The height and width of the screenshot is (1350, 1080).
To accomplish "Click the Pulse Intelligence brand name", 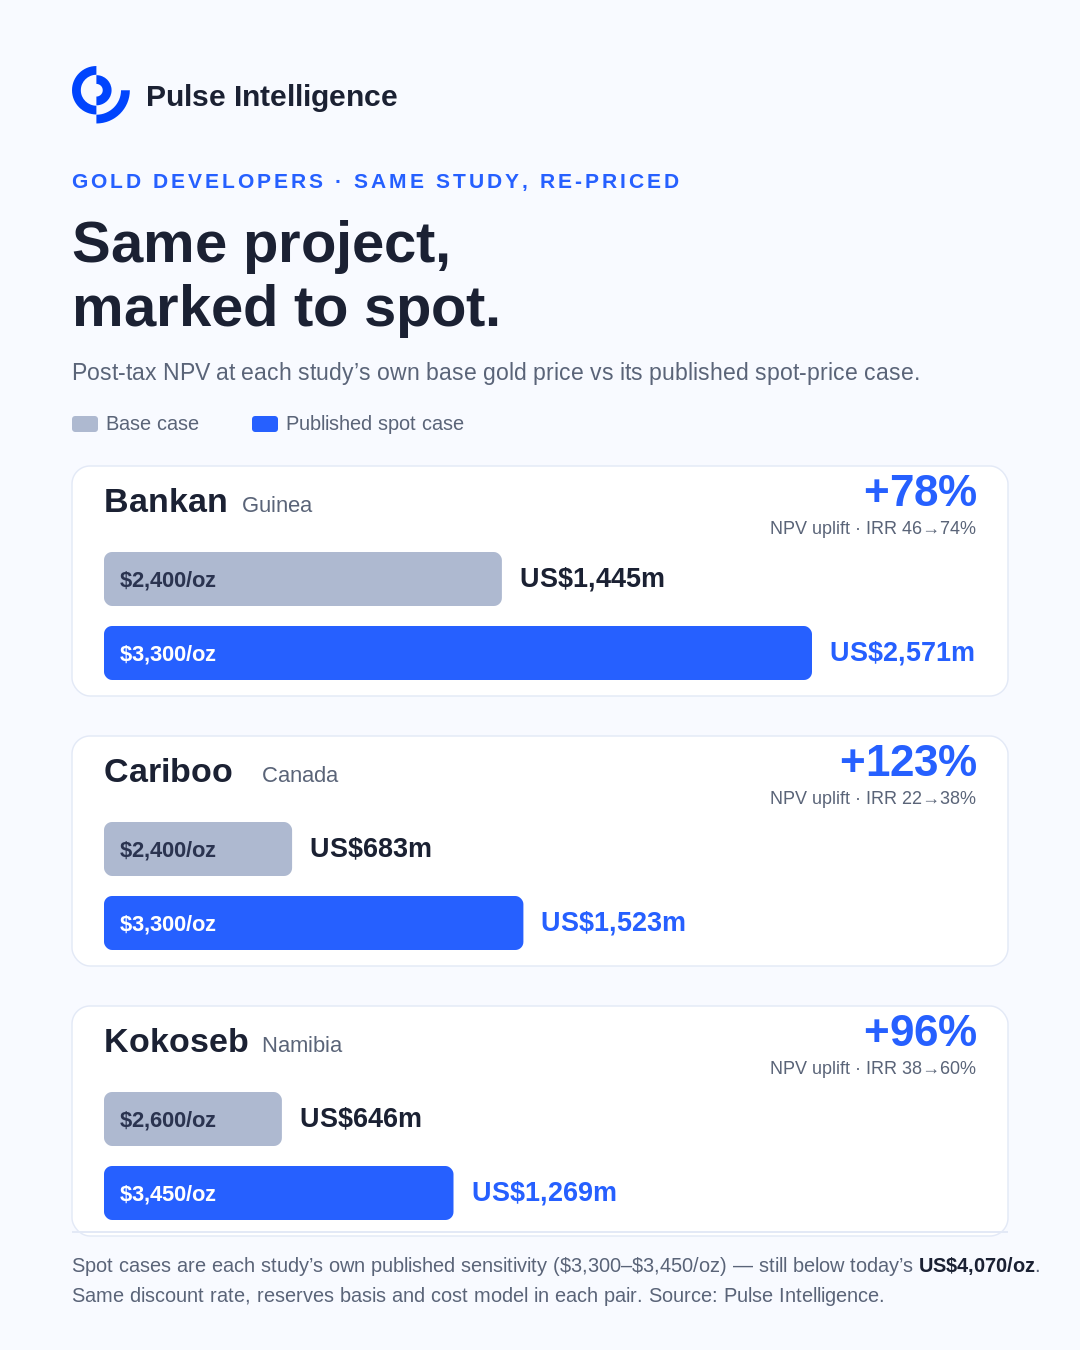I will pos(271,96).
